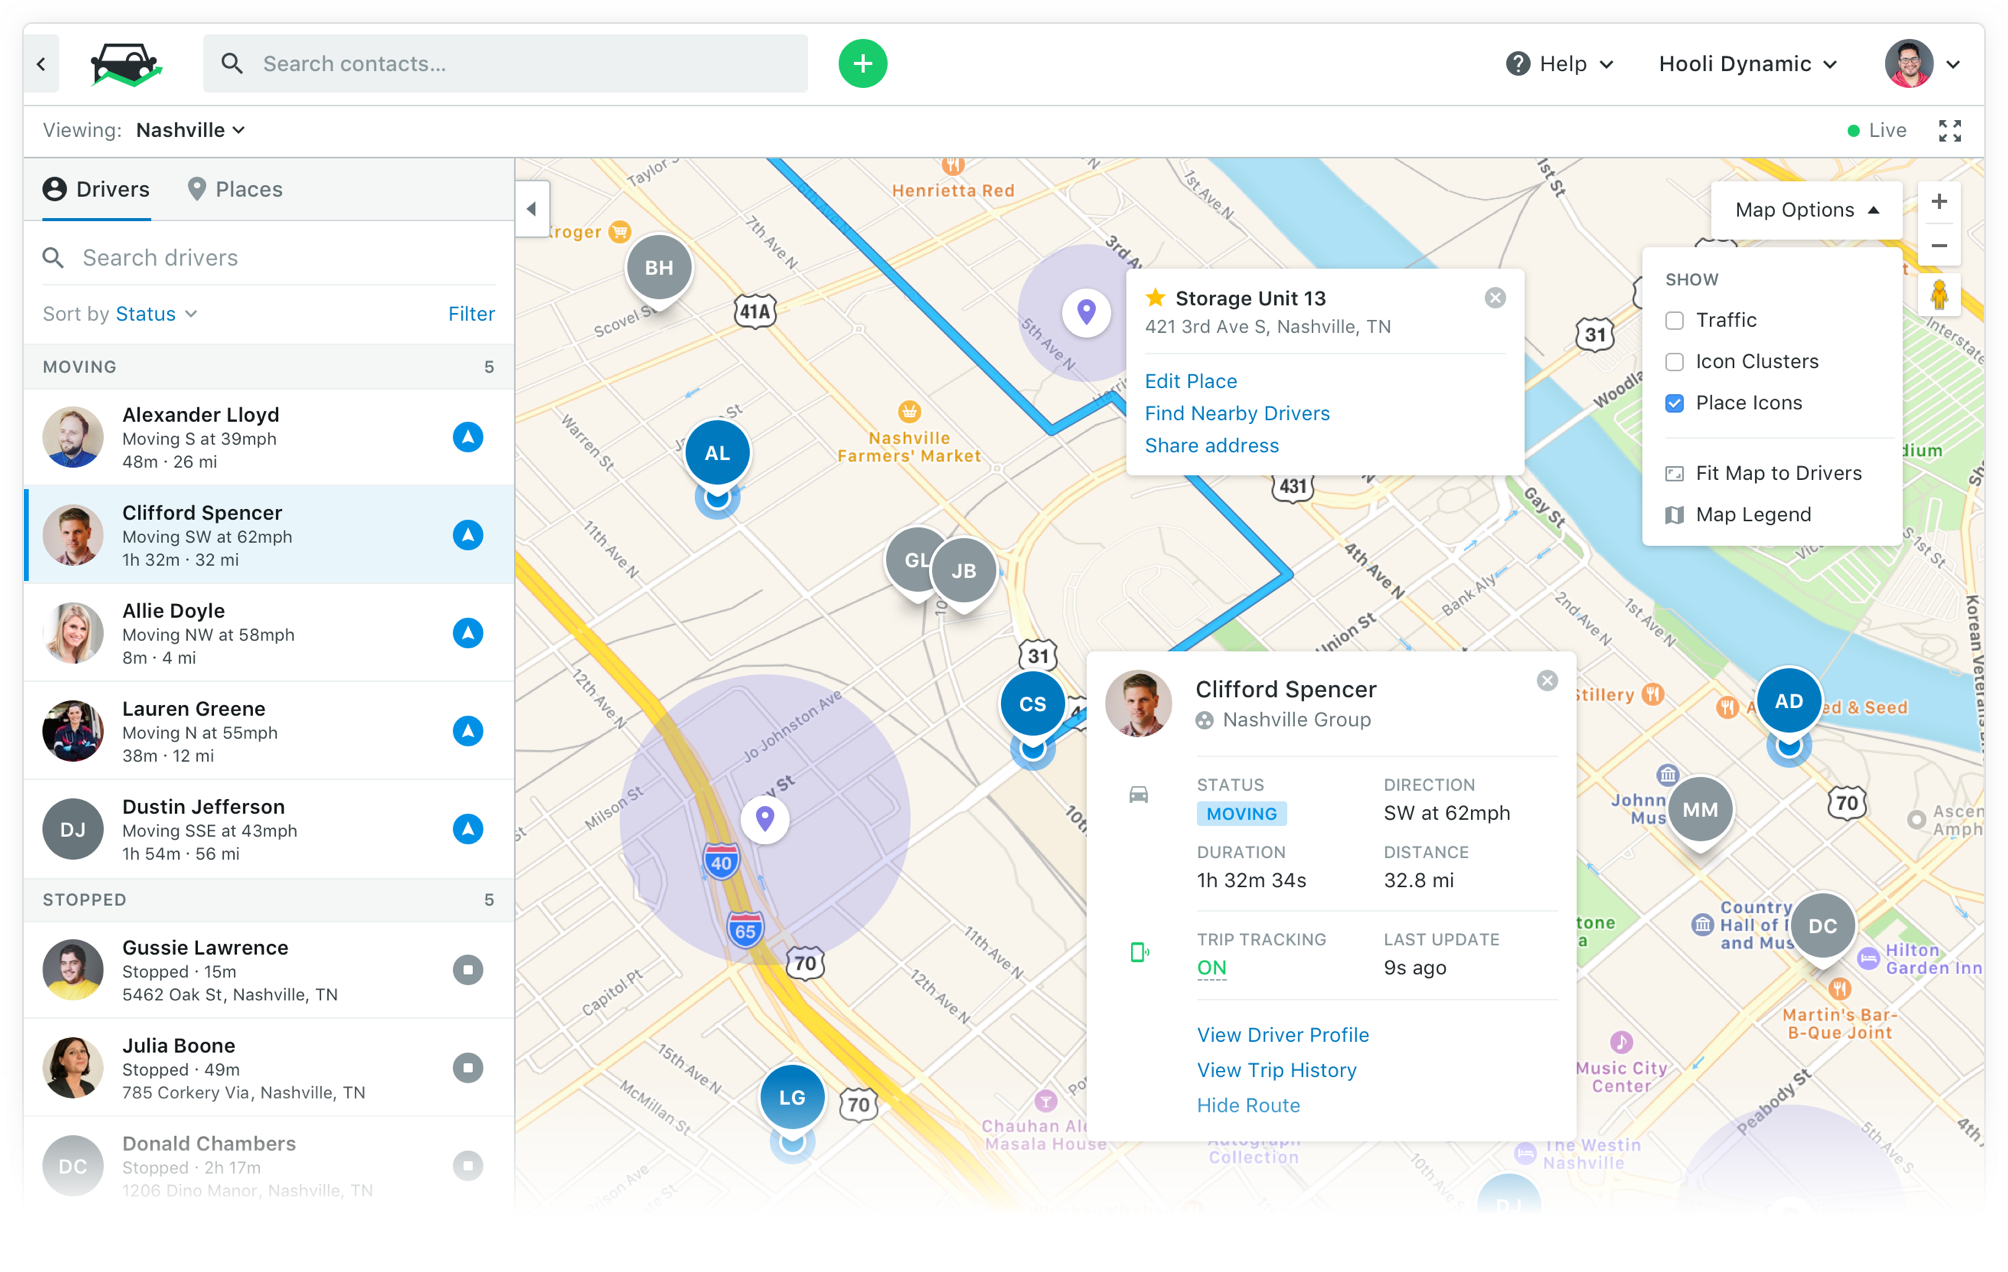Select Fit Map to Drivers option

(x=1777, y=474)
